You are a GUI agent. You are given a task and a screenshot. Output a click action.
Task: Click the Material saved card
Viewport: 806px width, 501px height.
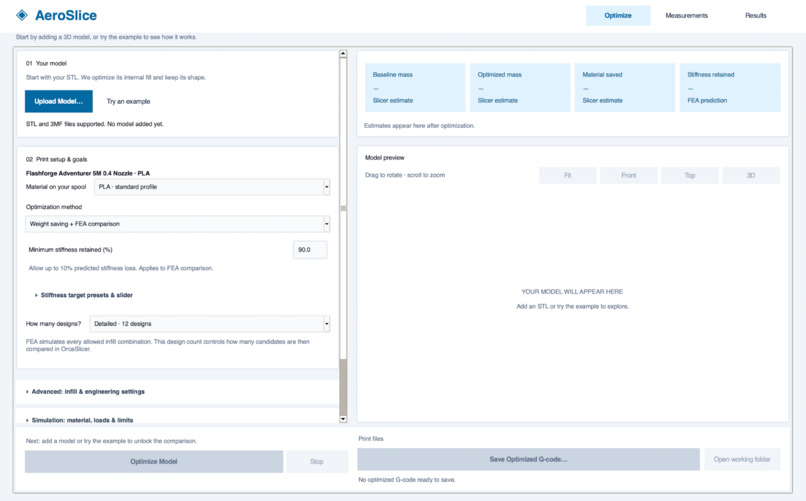[x=625, y=87]
